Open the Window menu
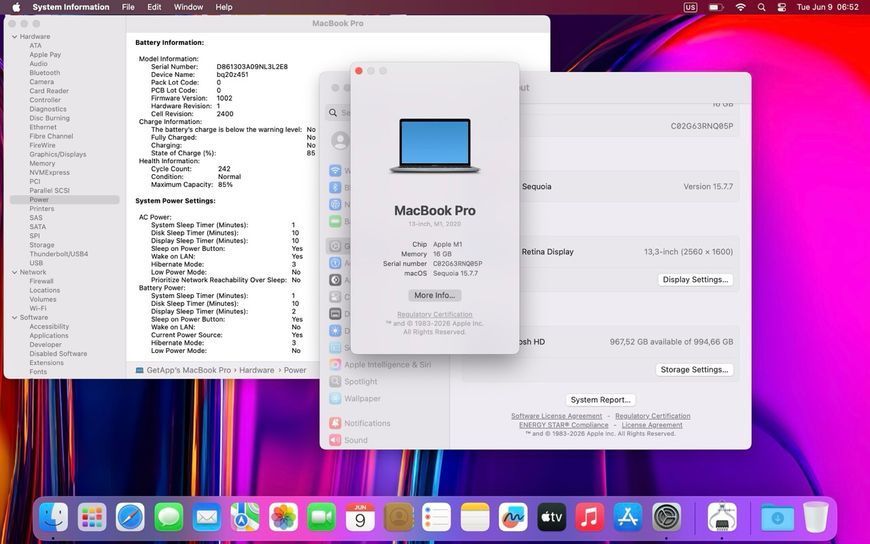870x544 pixels. pyautogui.click(x=188, y=7)
